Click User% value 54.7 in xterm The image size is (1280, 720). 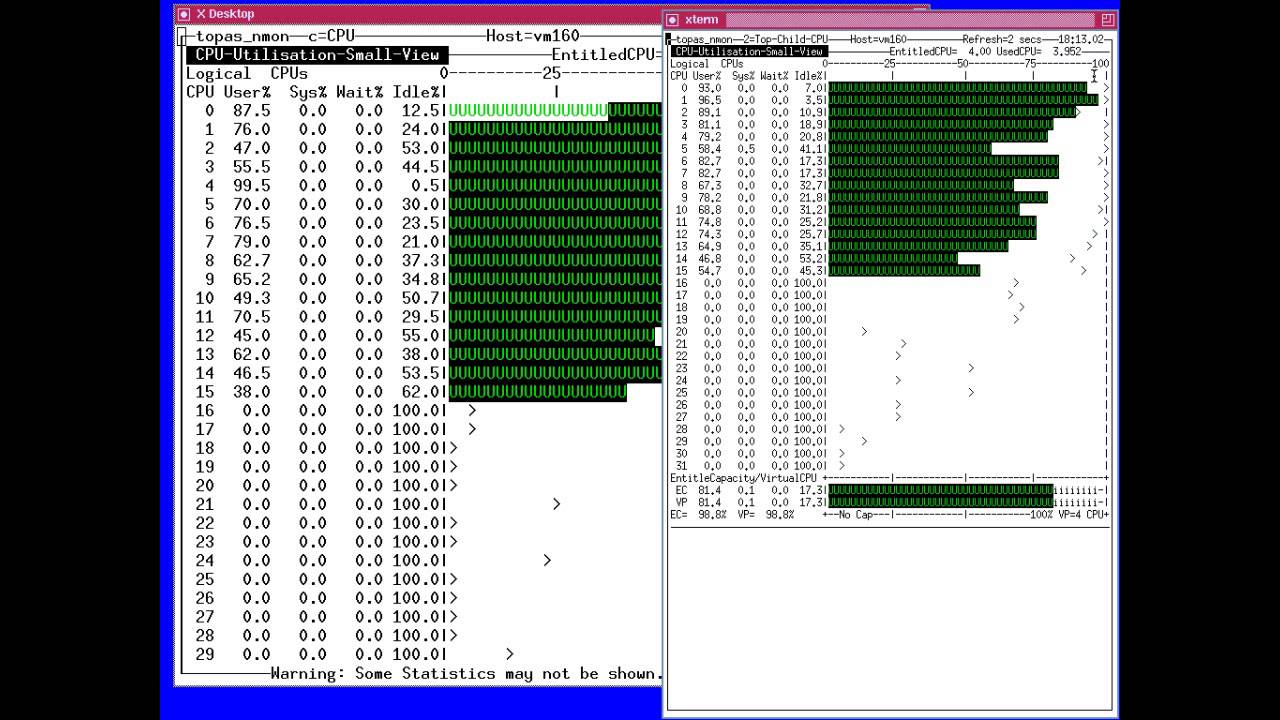click(x=710, y=271)
